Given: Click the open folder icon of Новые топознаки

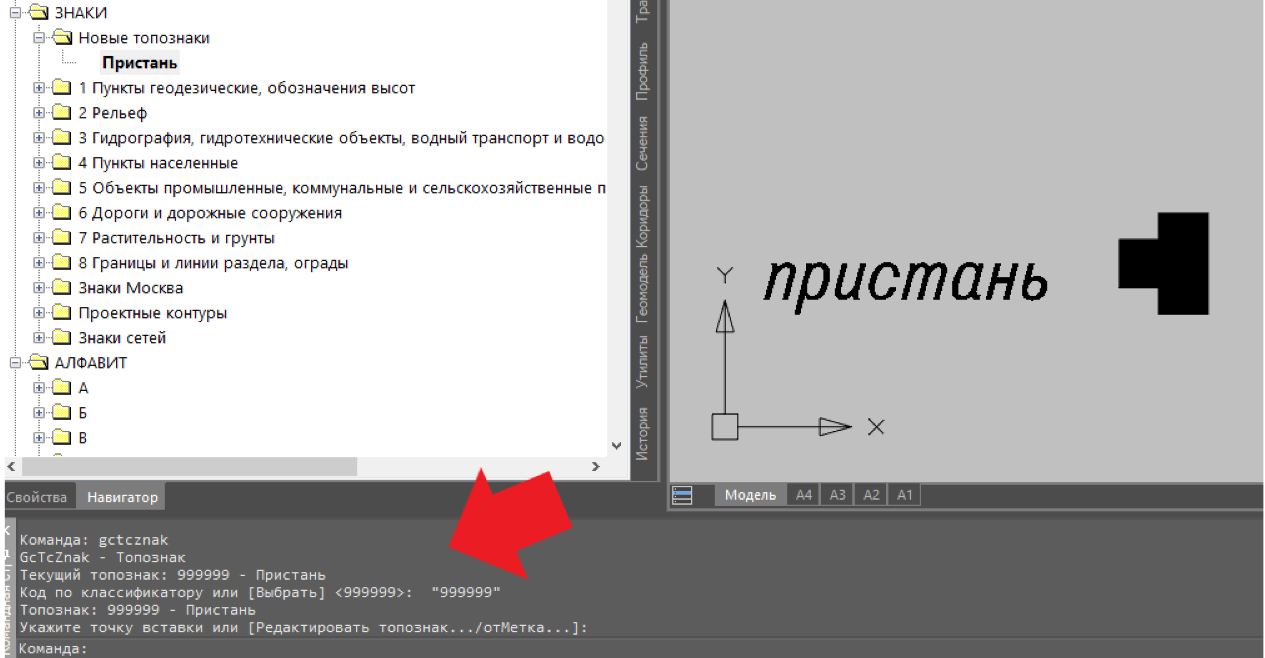Looking at the screenshot, I should (x=61, y=38).
